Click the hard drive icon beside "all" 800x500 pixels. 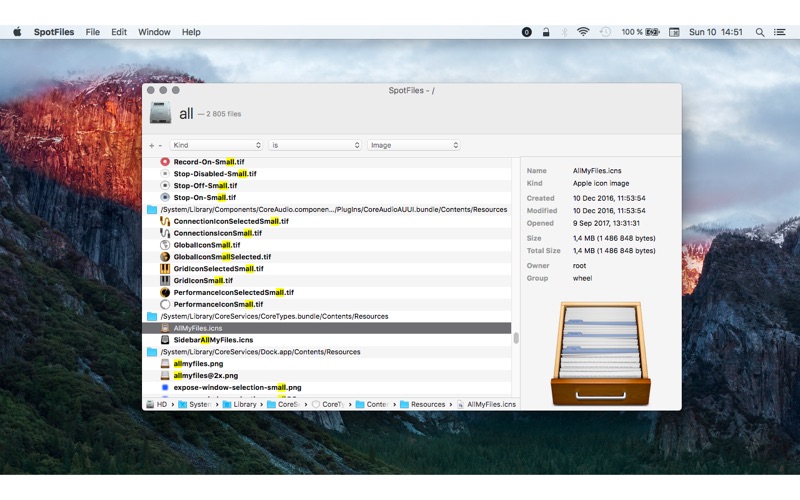[x=160, y=113]
